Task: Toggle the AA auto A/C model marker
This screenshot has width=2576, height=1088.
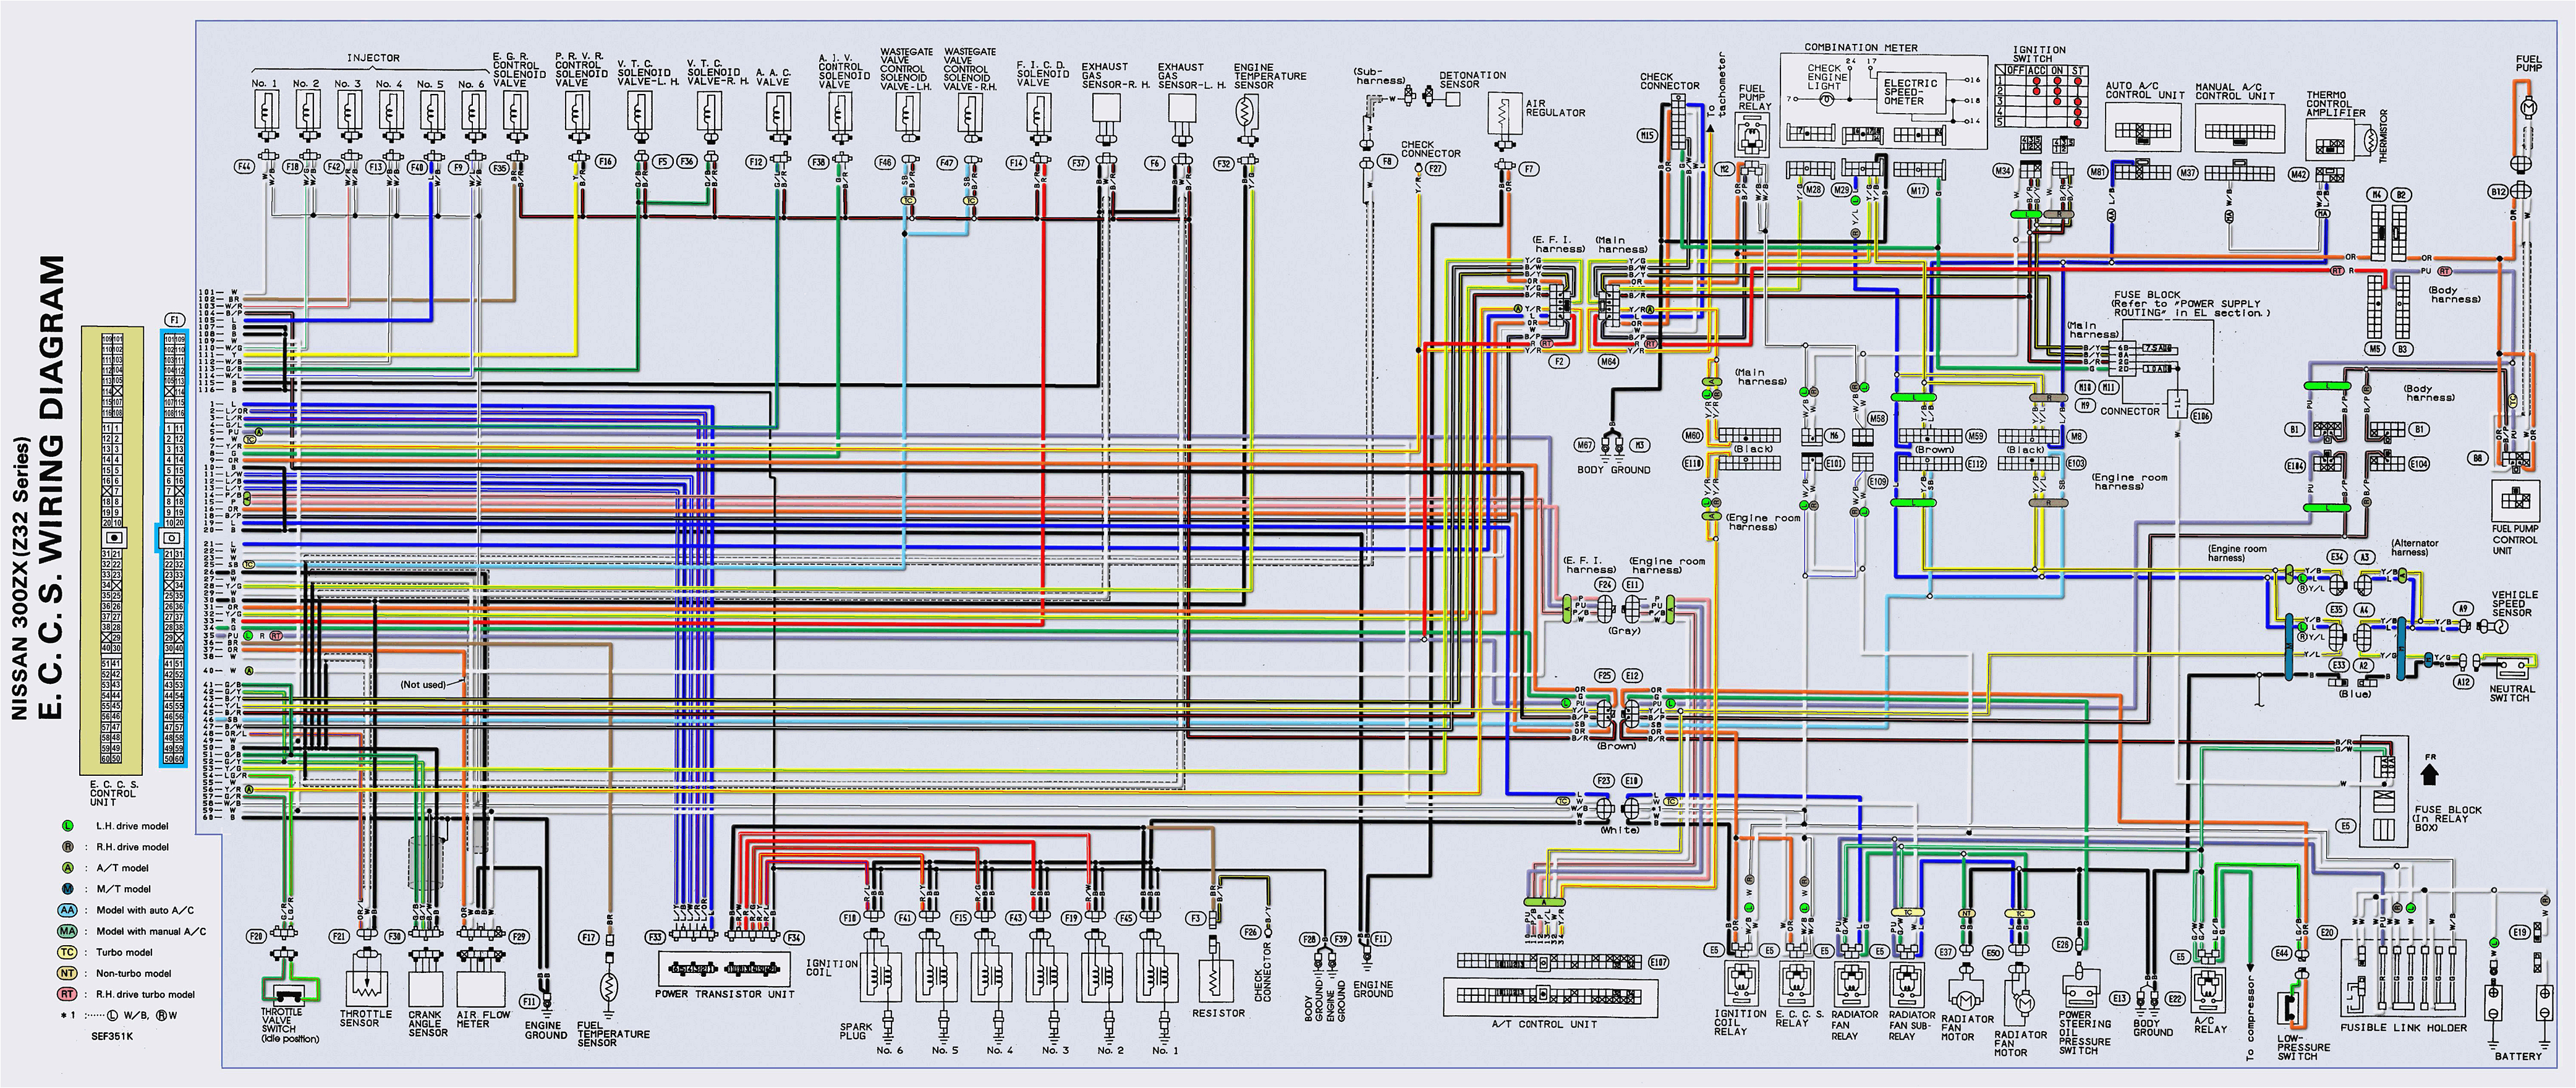Action: pyautogui.click(x=68, y=911)
